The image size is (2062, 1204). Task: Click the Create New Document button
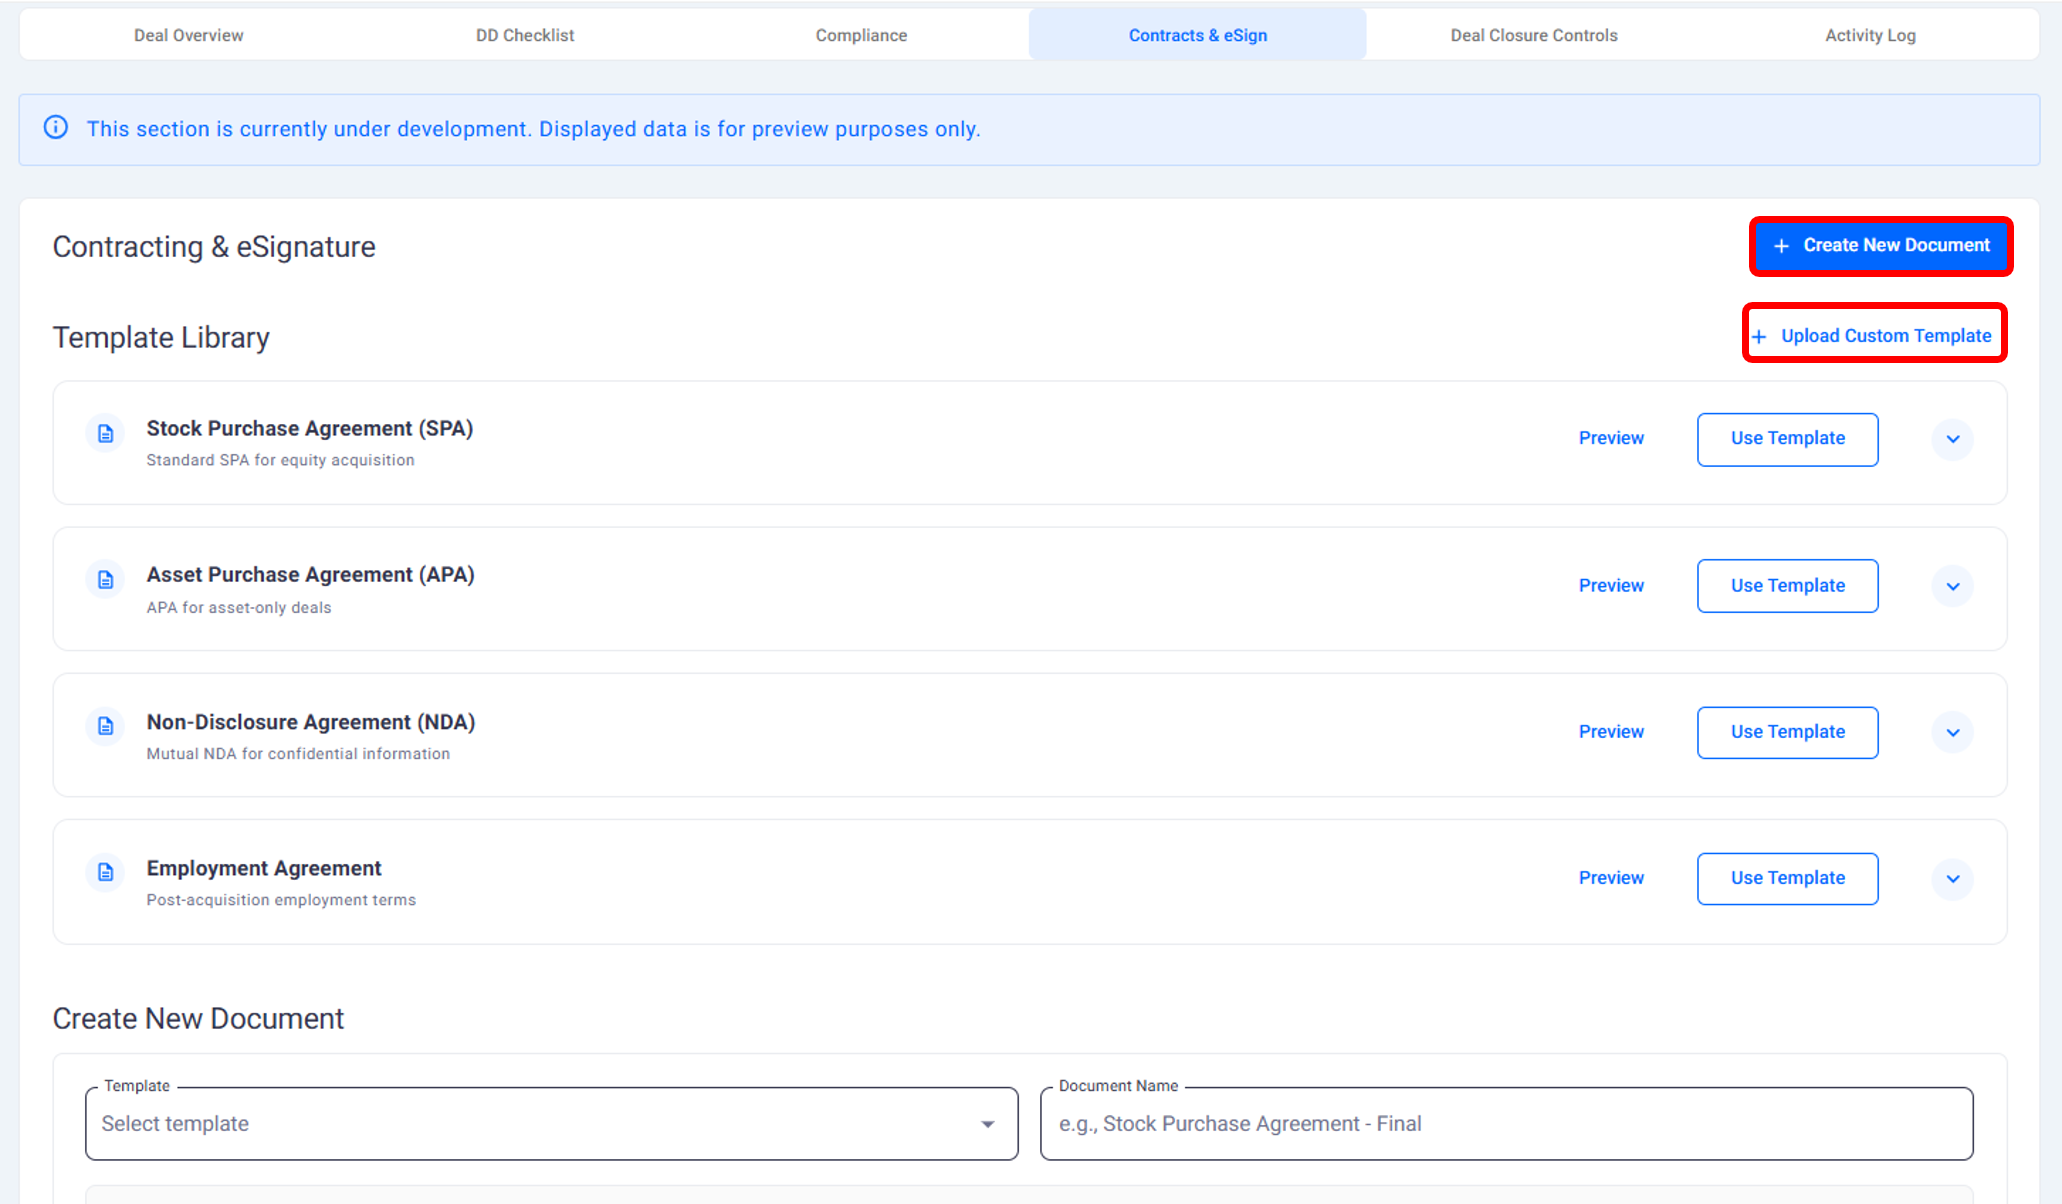[x=1880, y=246]
